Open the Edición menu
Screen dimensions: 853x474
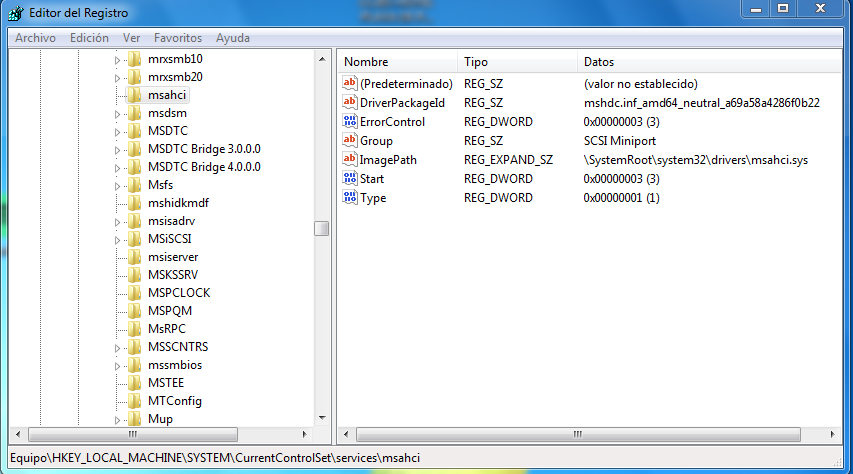(89, 38)
